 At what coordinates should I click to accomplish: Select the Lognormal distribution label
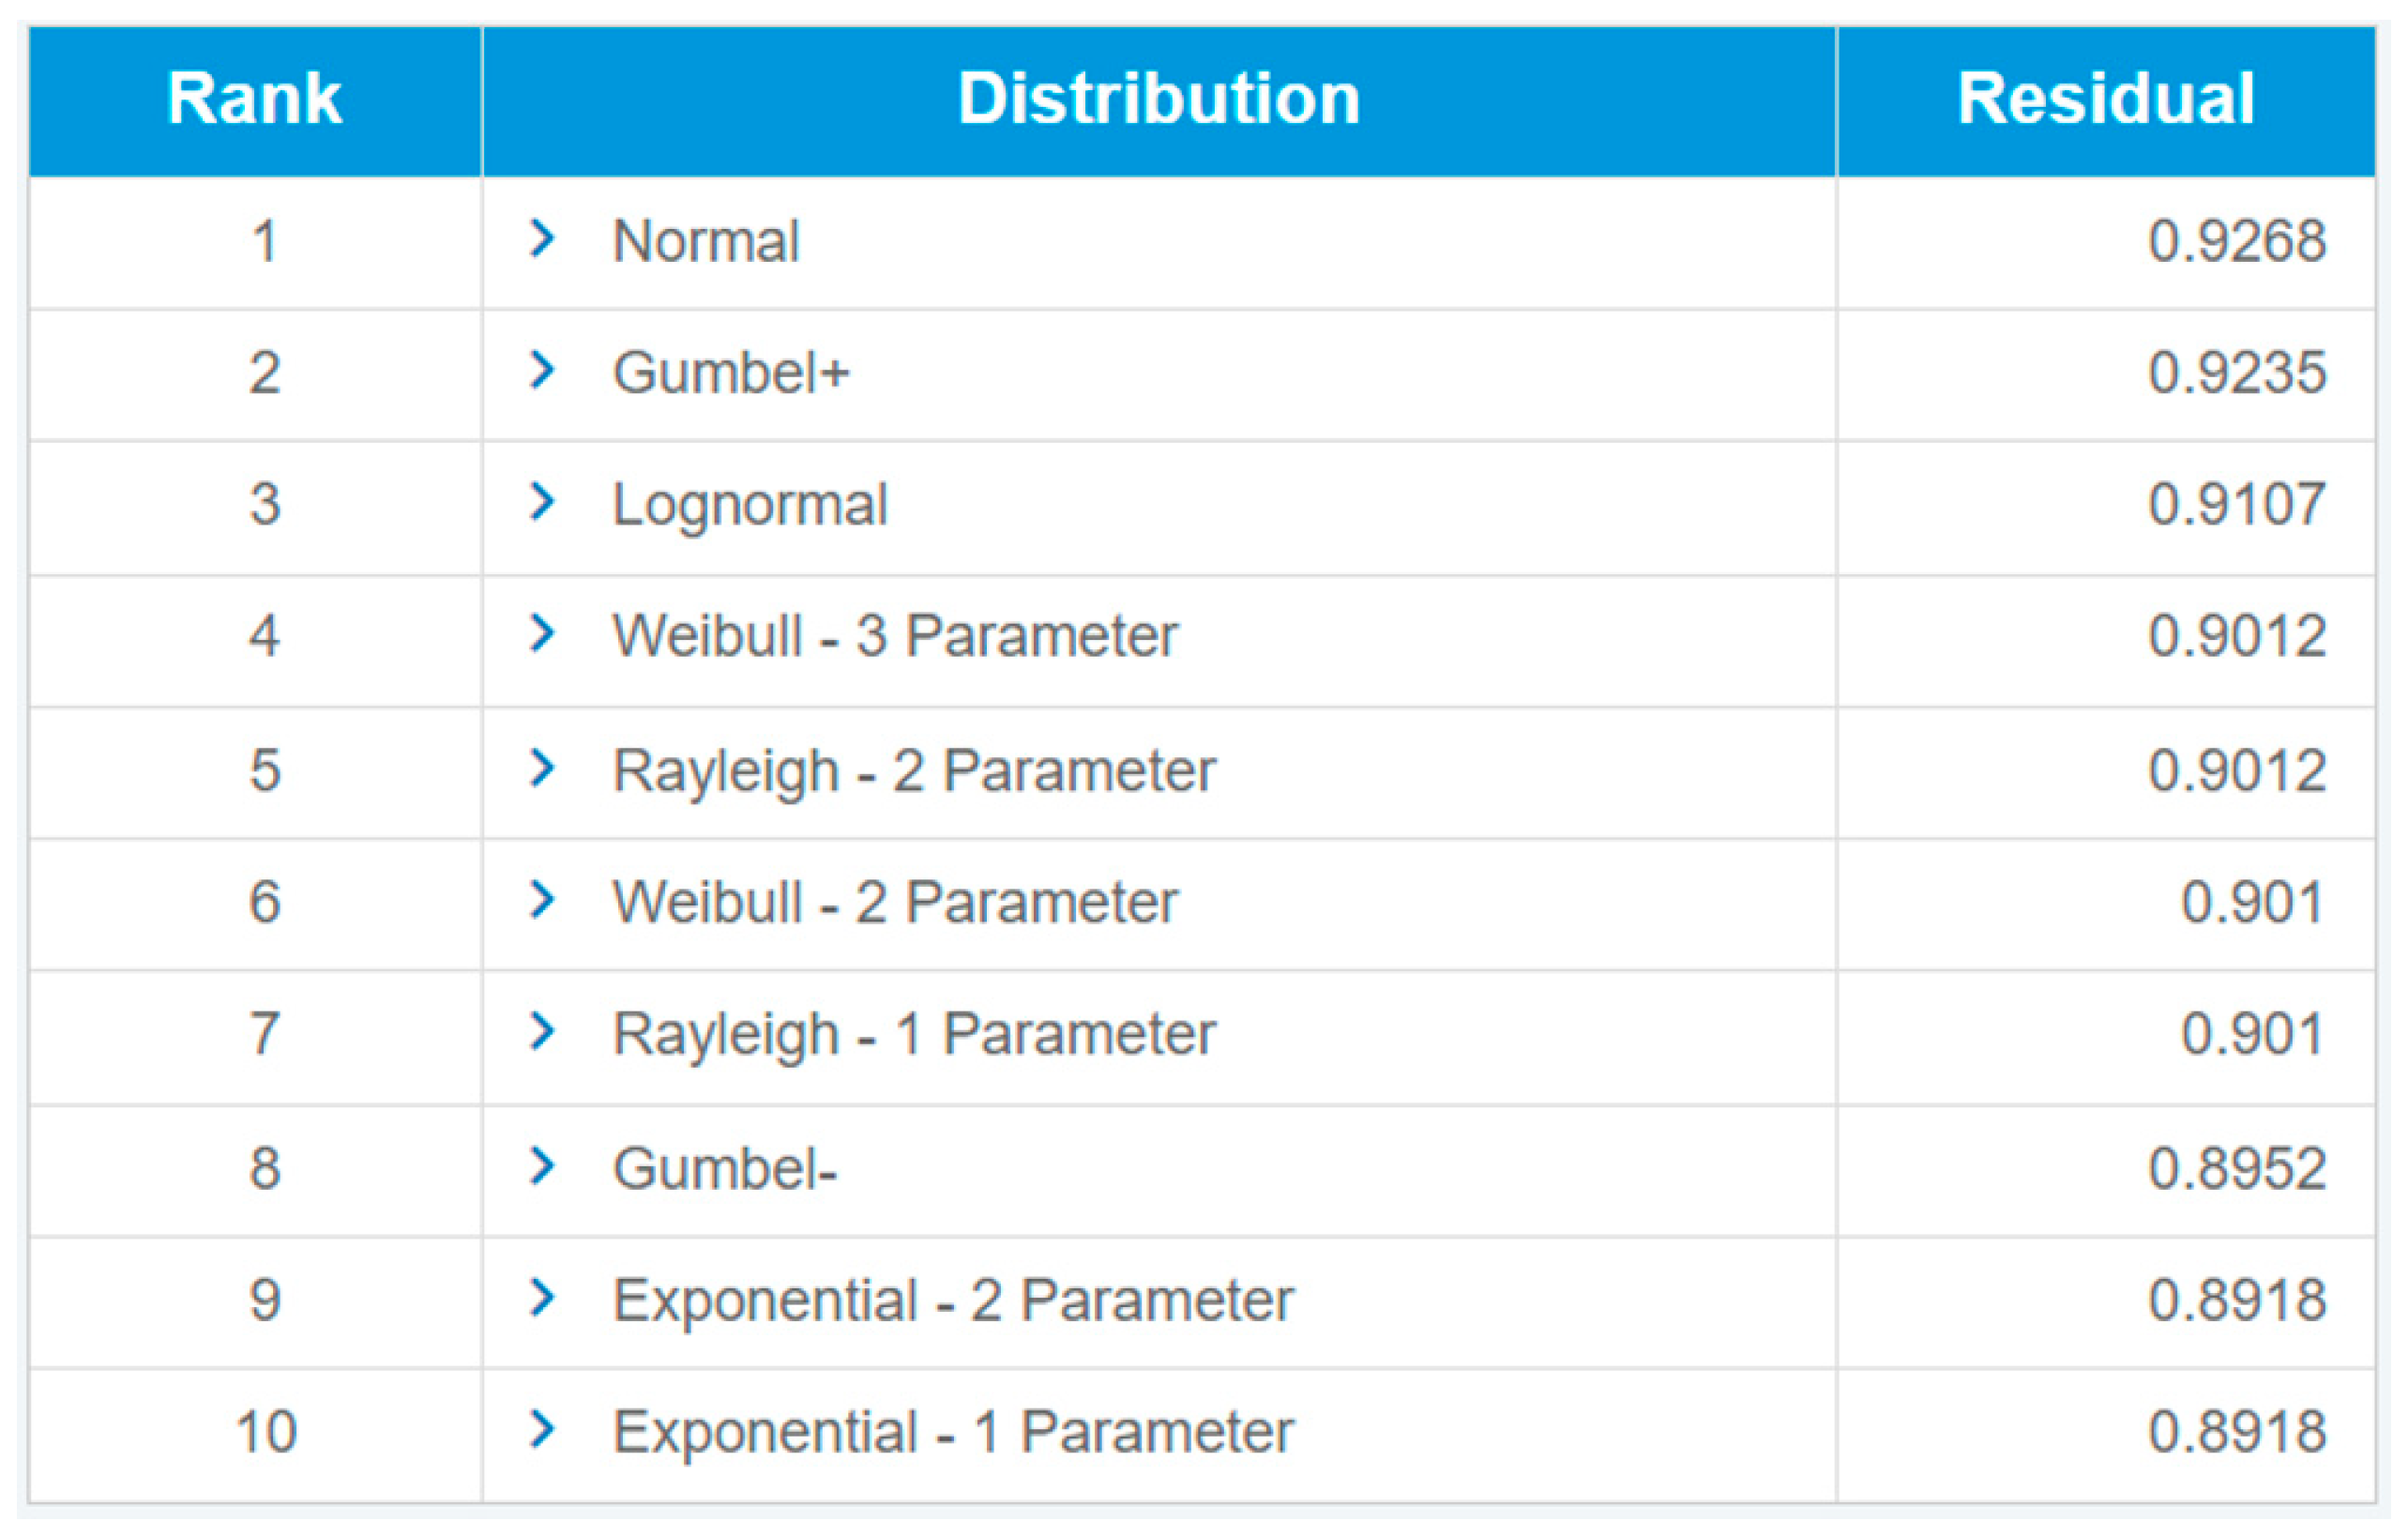click(750, 504)
